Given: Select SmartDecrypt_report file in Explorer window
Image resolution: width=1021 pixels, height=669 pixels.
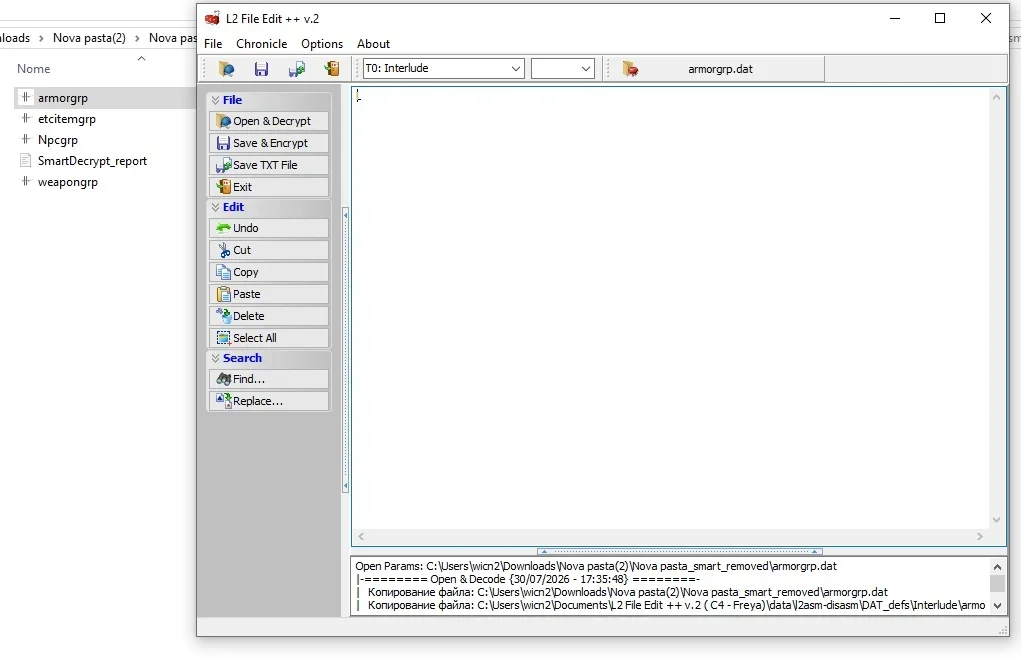Looking at the screenshot, I should (92, 161).
